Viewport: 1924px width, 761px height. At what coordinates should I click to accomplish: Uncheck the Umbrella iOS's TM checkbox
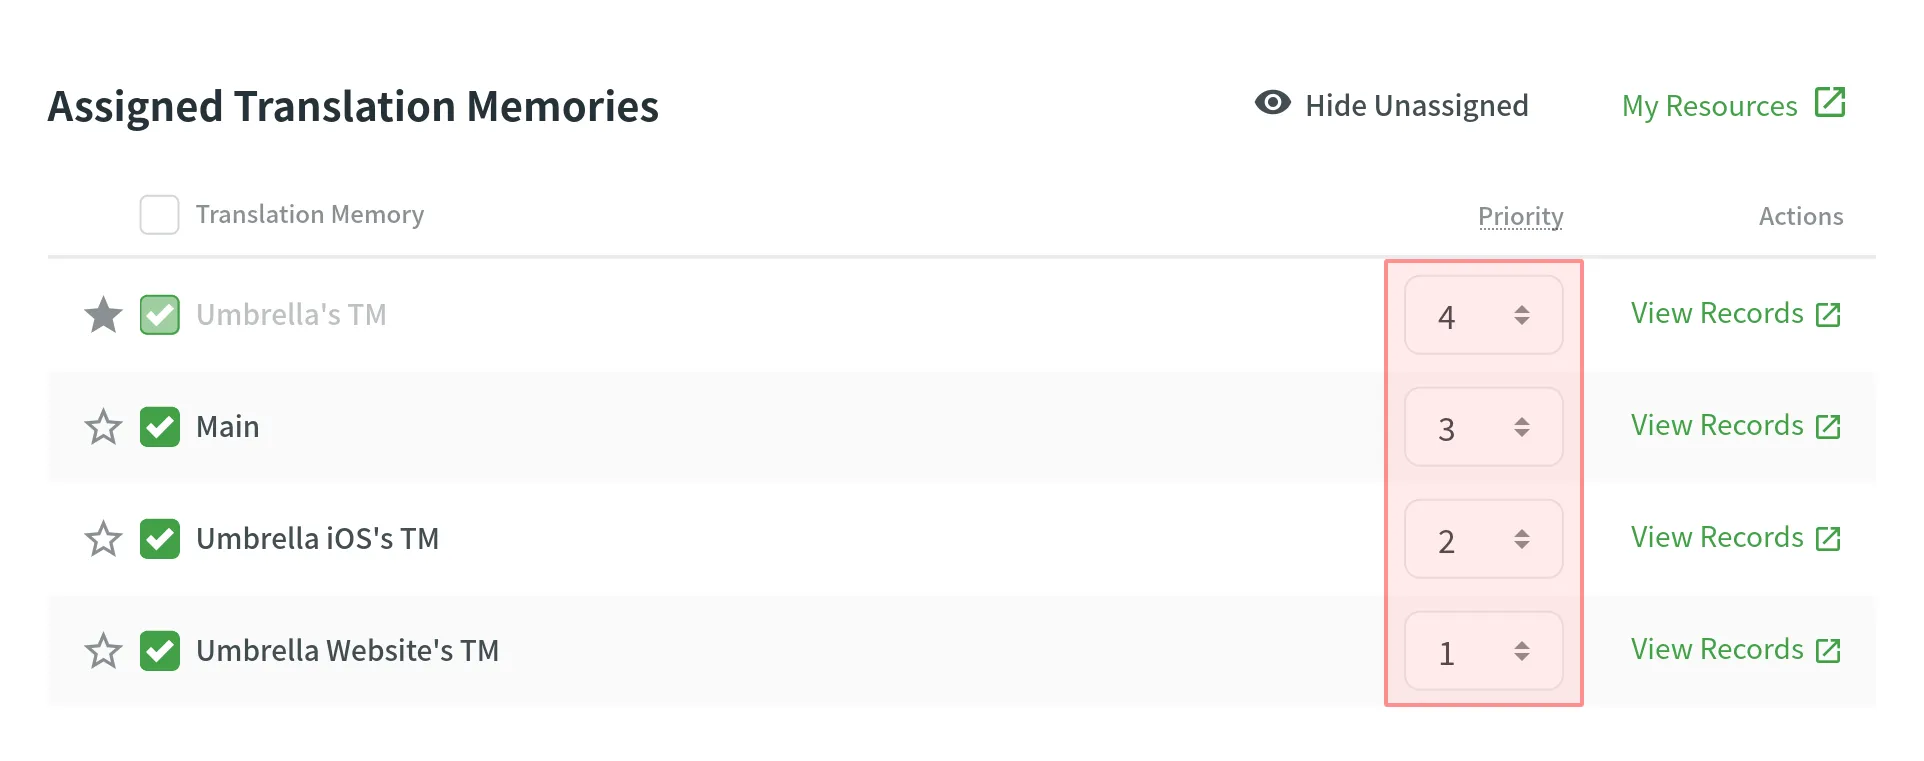[160, 539]
